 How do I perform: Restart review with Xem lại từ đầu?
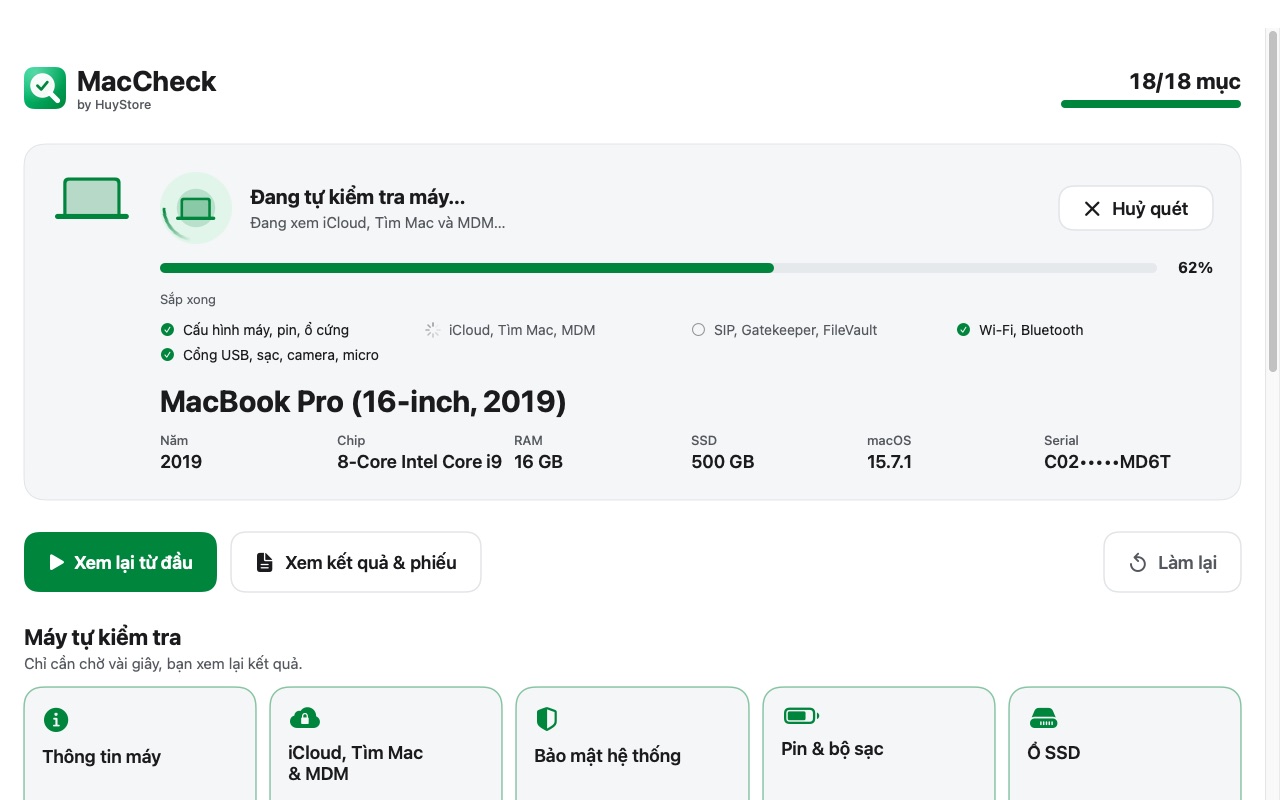[x=120, y=562]
